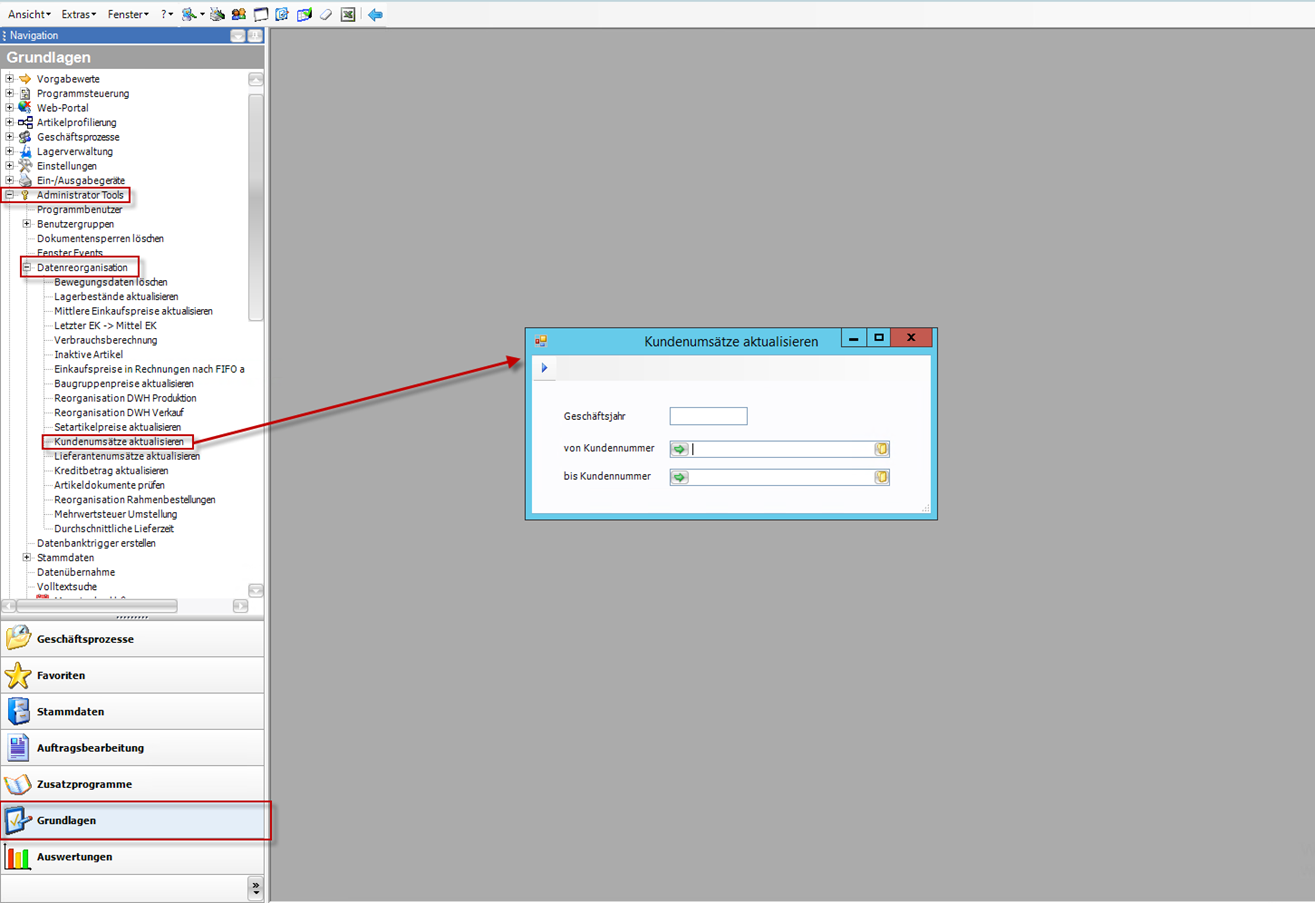This screenshot has height=903, width=1315.
Task: Click the Excel export icon in toolbar
Action: pyautogui.click(x=348, y=15)
